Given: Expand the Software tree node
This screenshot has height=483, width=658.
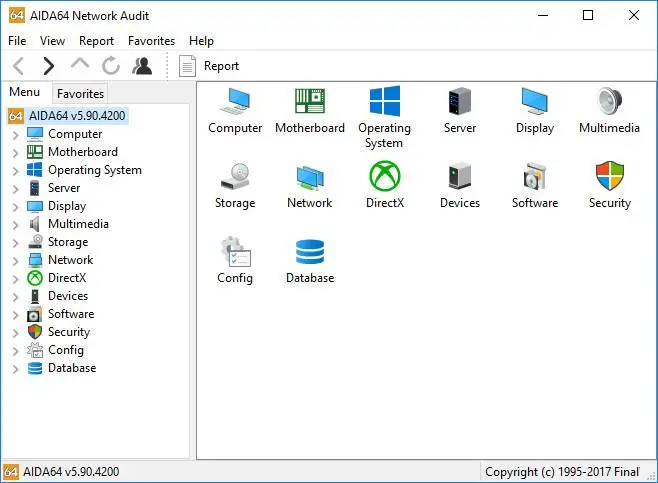Looking at the screenshot, I should (16, 315).
